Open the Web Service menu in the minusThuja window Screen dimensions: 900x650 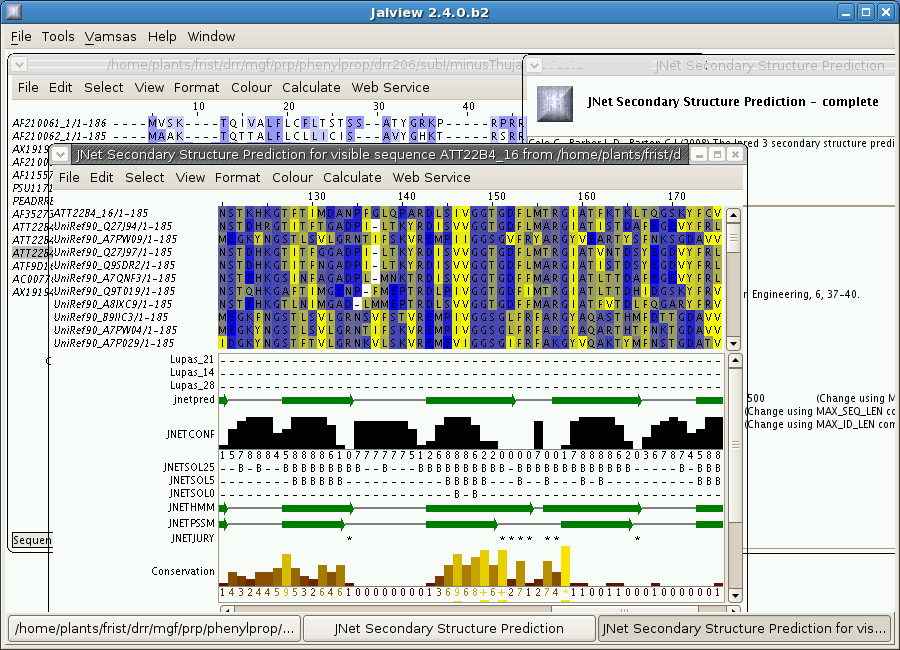tap(390, 87)
